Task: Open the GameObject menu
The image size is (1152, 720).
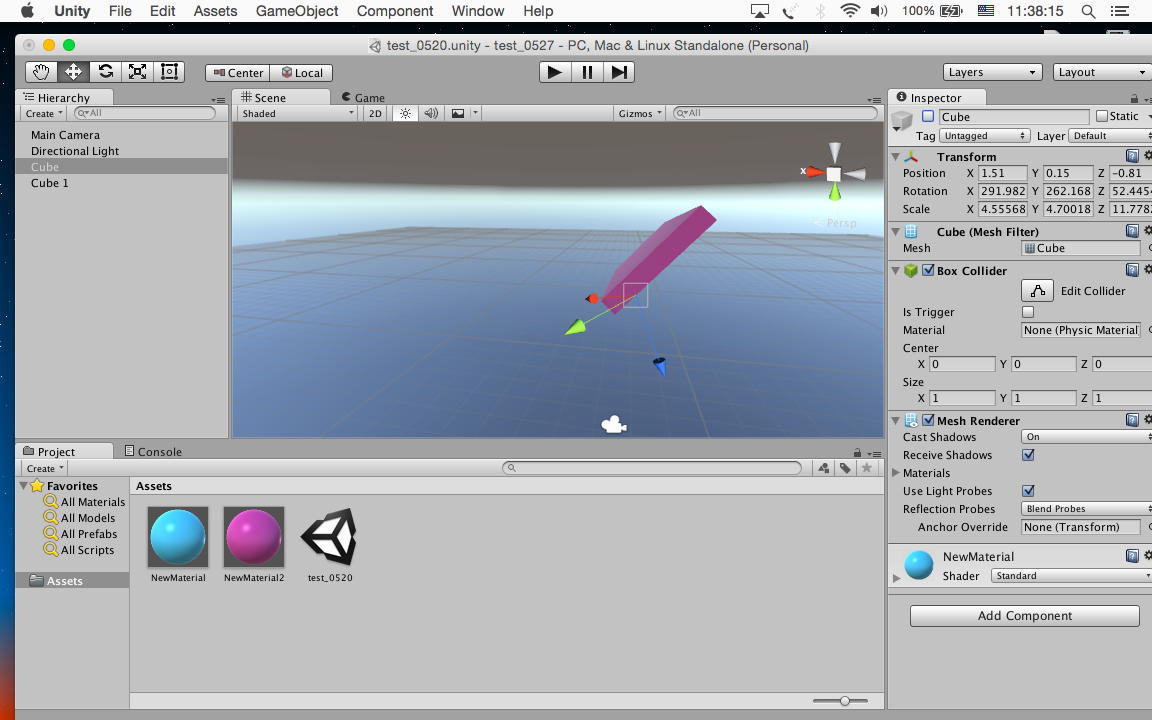Action: 297,11
